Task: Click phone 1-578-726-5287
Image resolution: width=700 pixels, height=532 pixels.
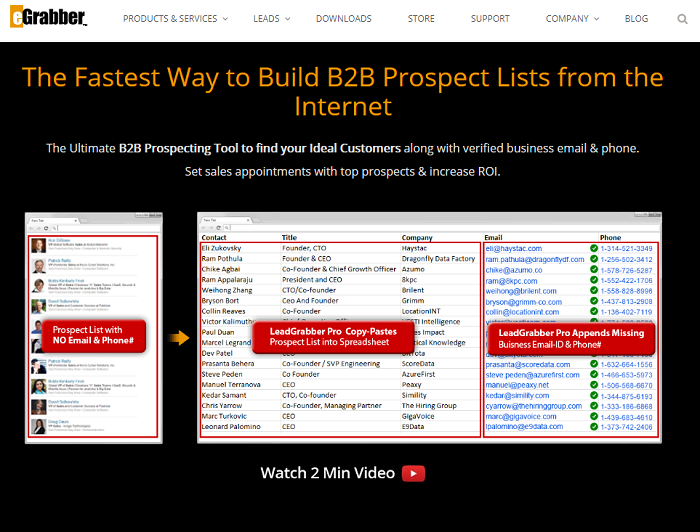Action: tap(626, 270)
